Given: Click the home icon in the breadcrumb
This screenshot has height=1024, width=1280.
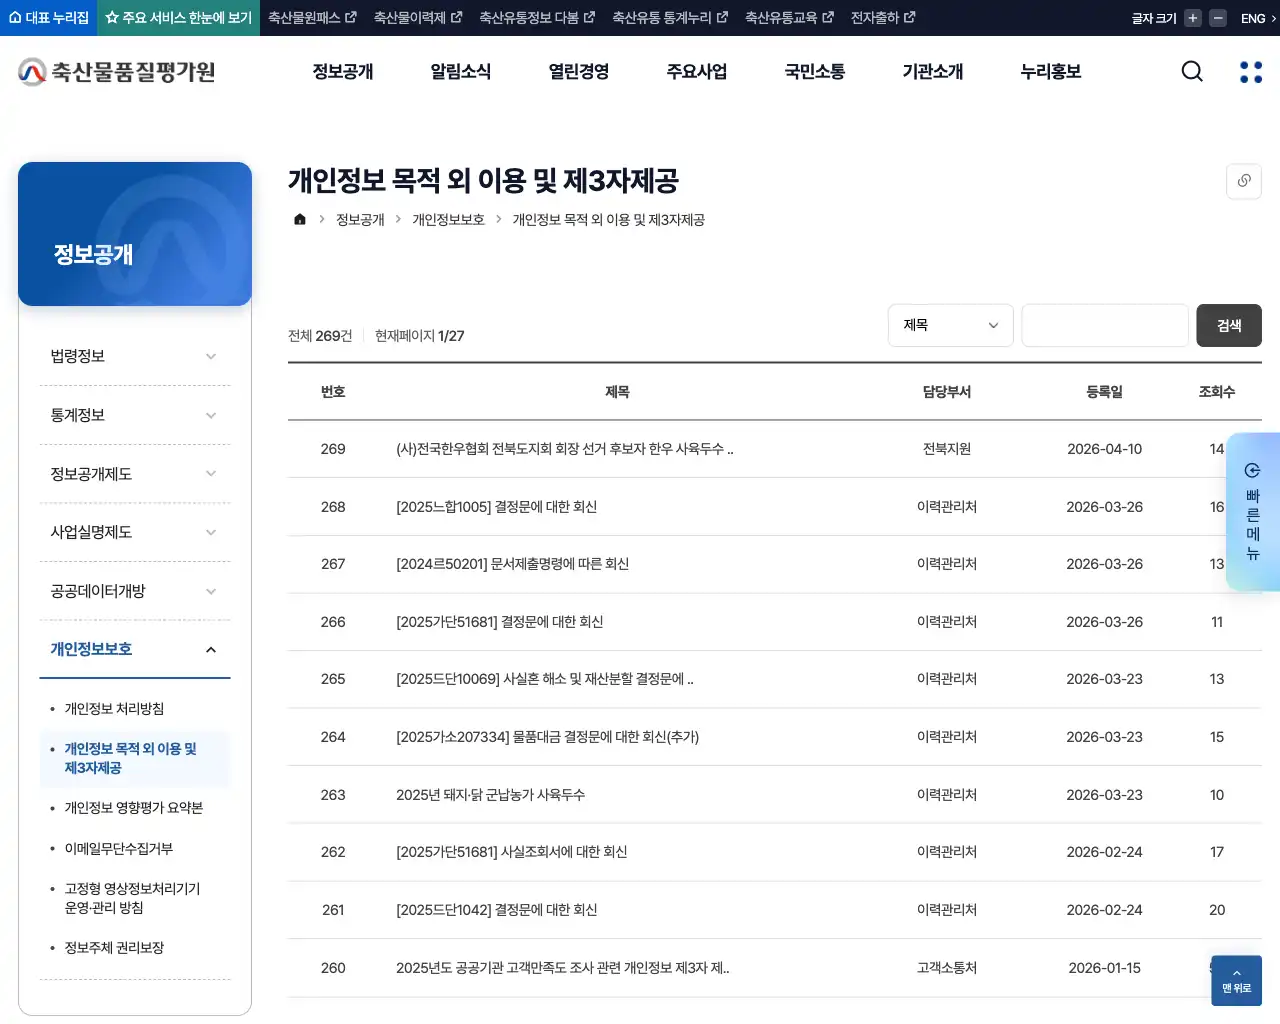Looking at the screenshot, I should (299, 219).
